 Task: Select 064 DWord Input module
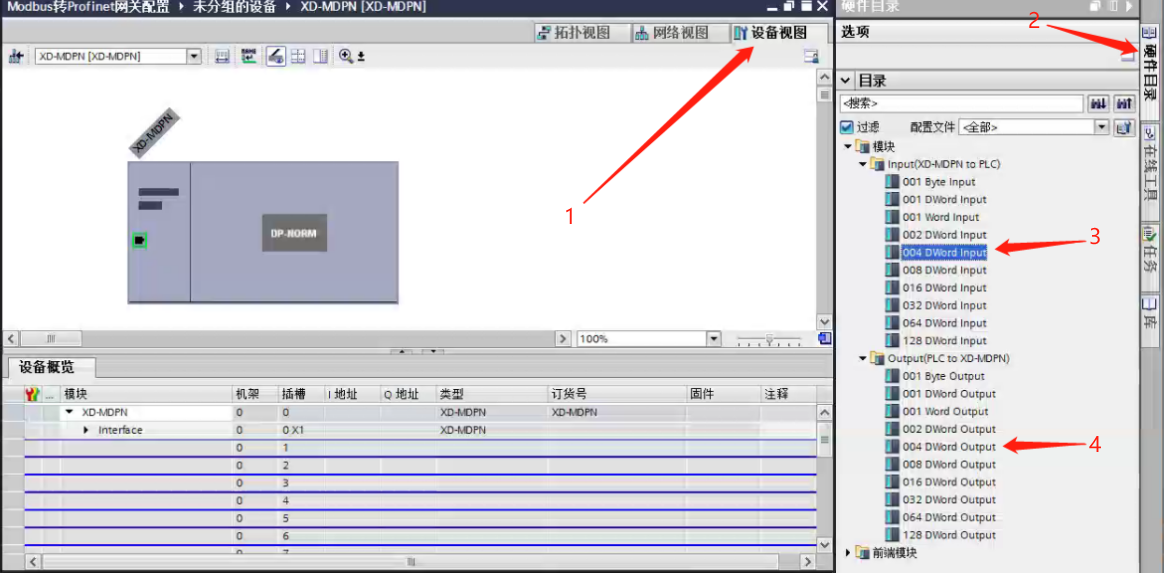point(944,324)
